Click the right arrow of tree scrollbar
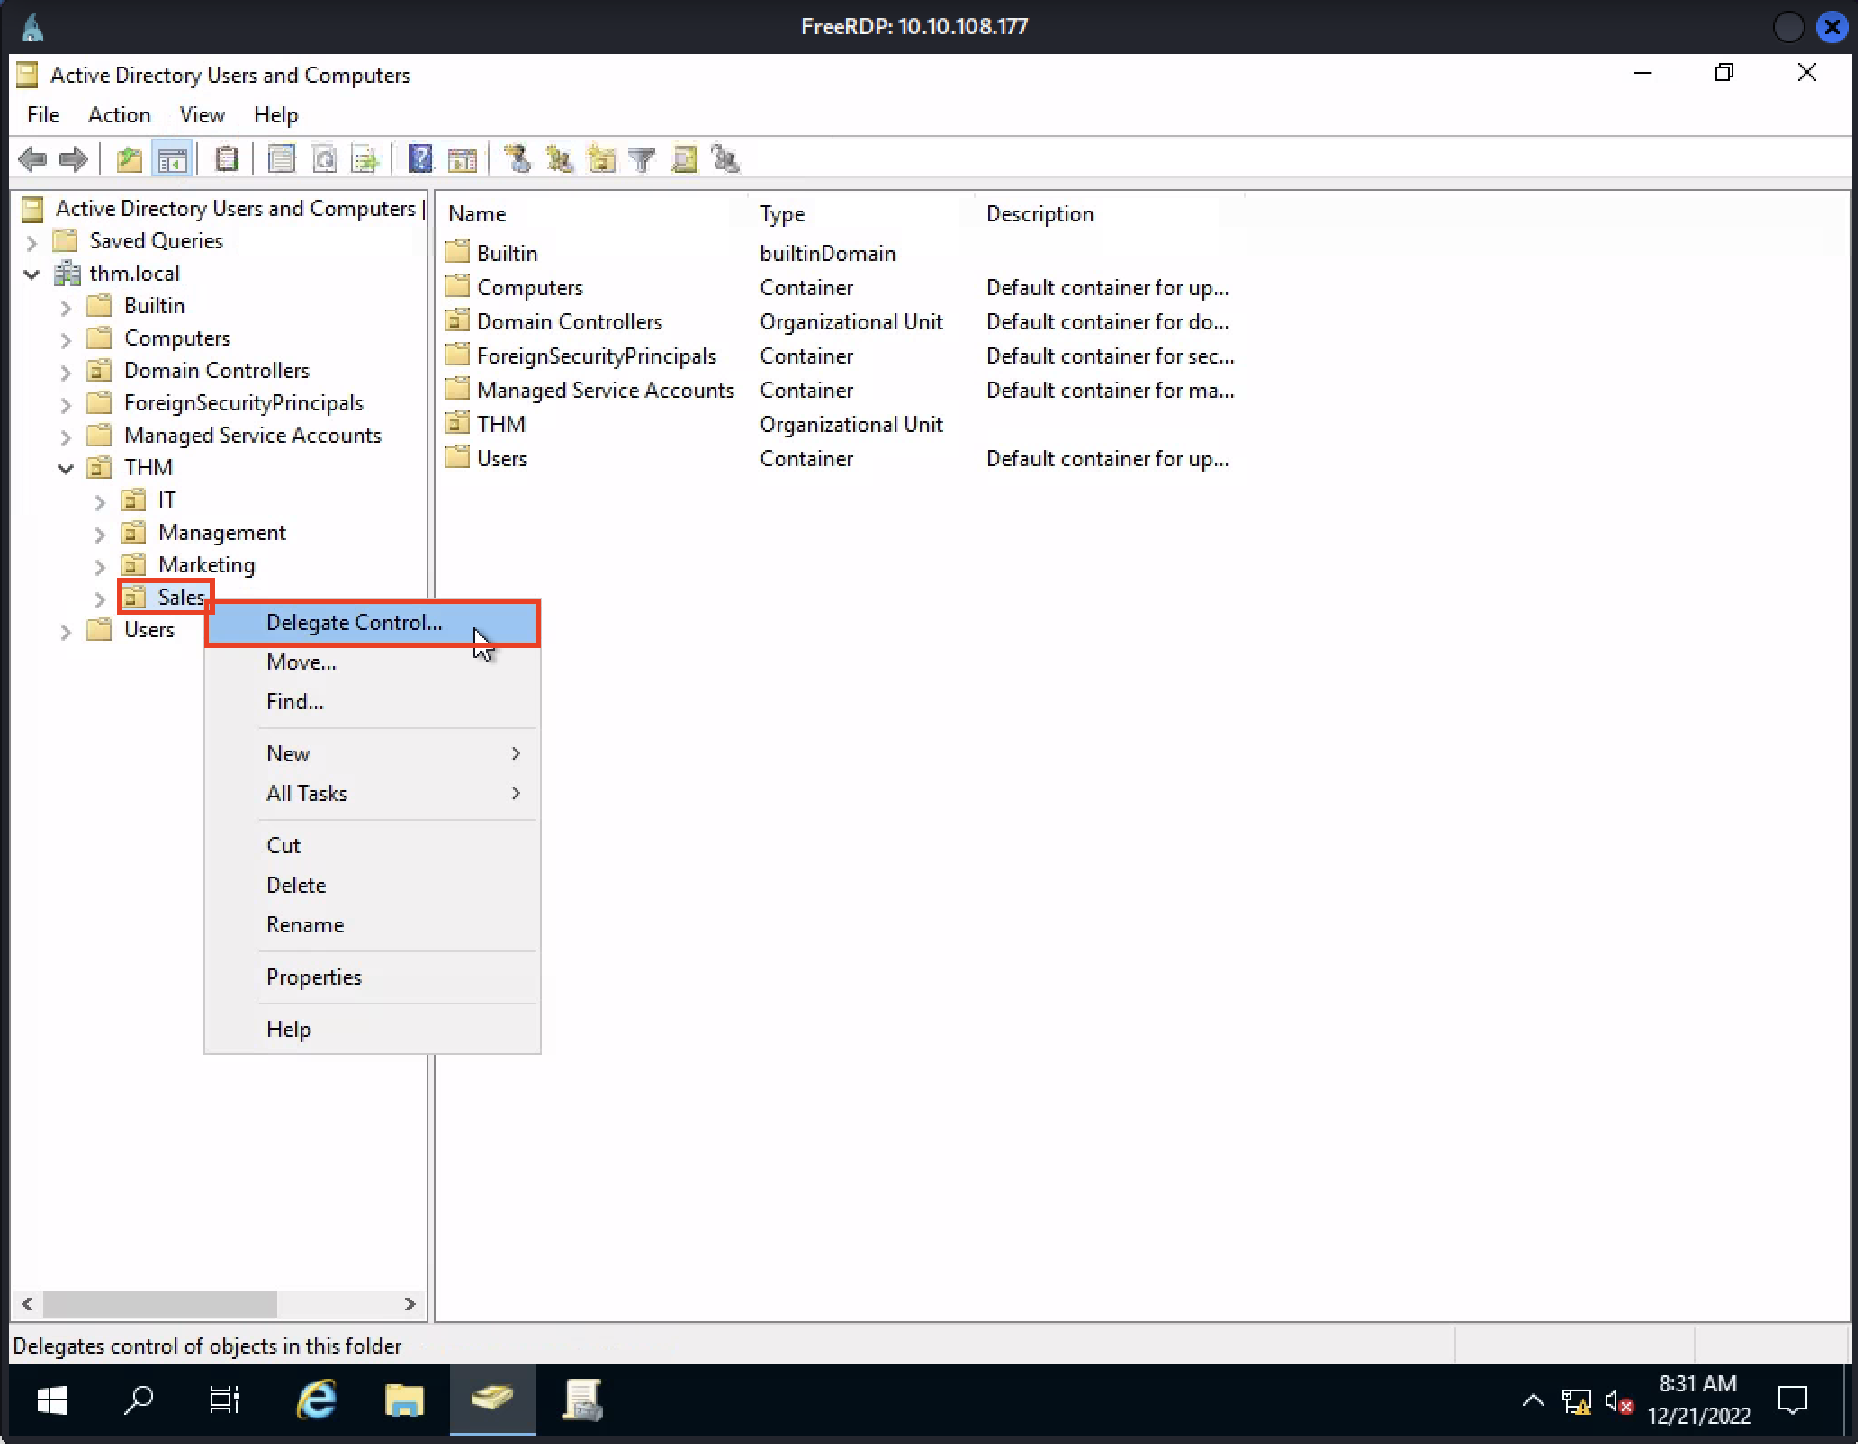Viewport: 1858px width, 1444px height. [x=409, y=1304]
